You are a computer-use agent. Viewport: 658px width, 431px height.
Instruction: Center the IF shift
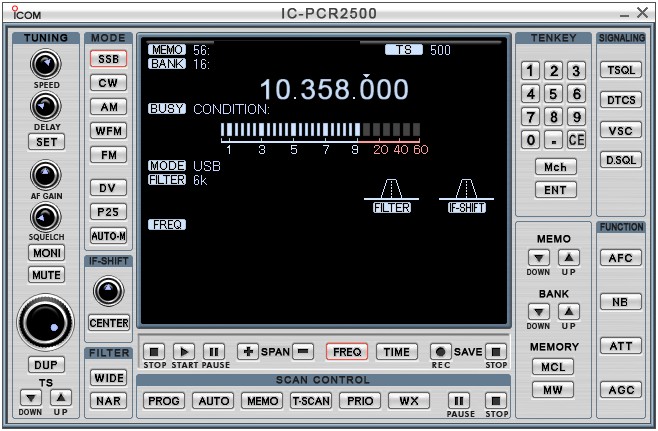point(109,323)
